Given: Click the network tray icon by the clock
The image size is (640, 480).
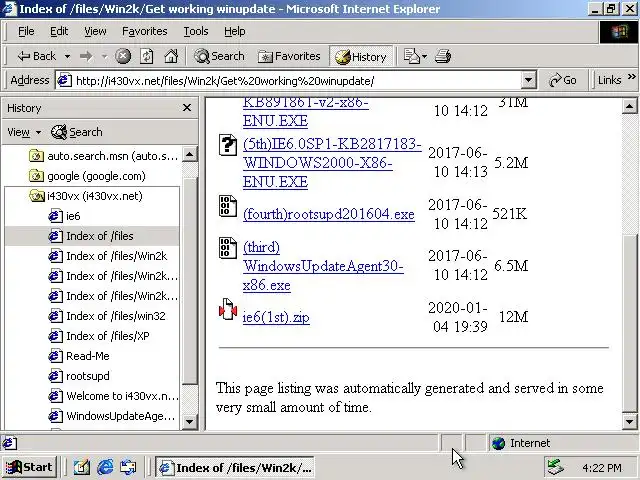Looking at the screenshot, I should click(x=556, y=468).
